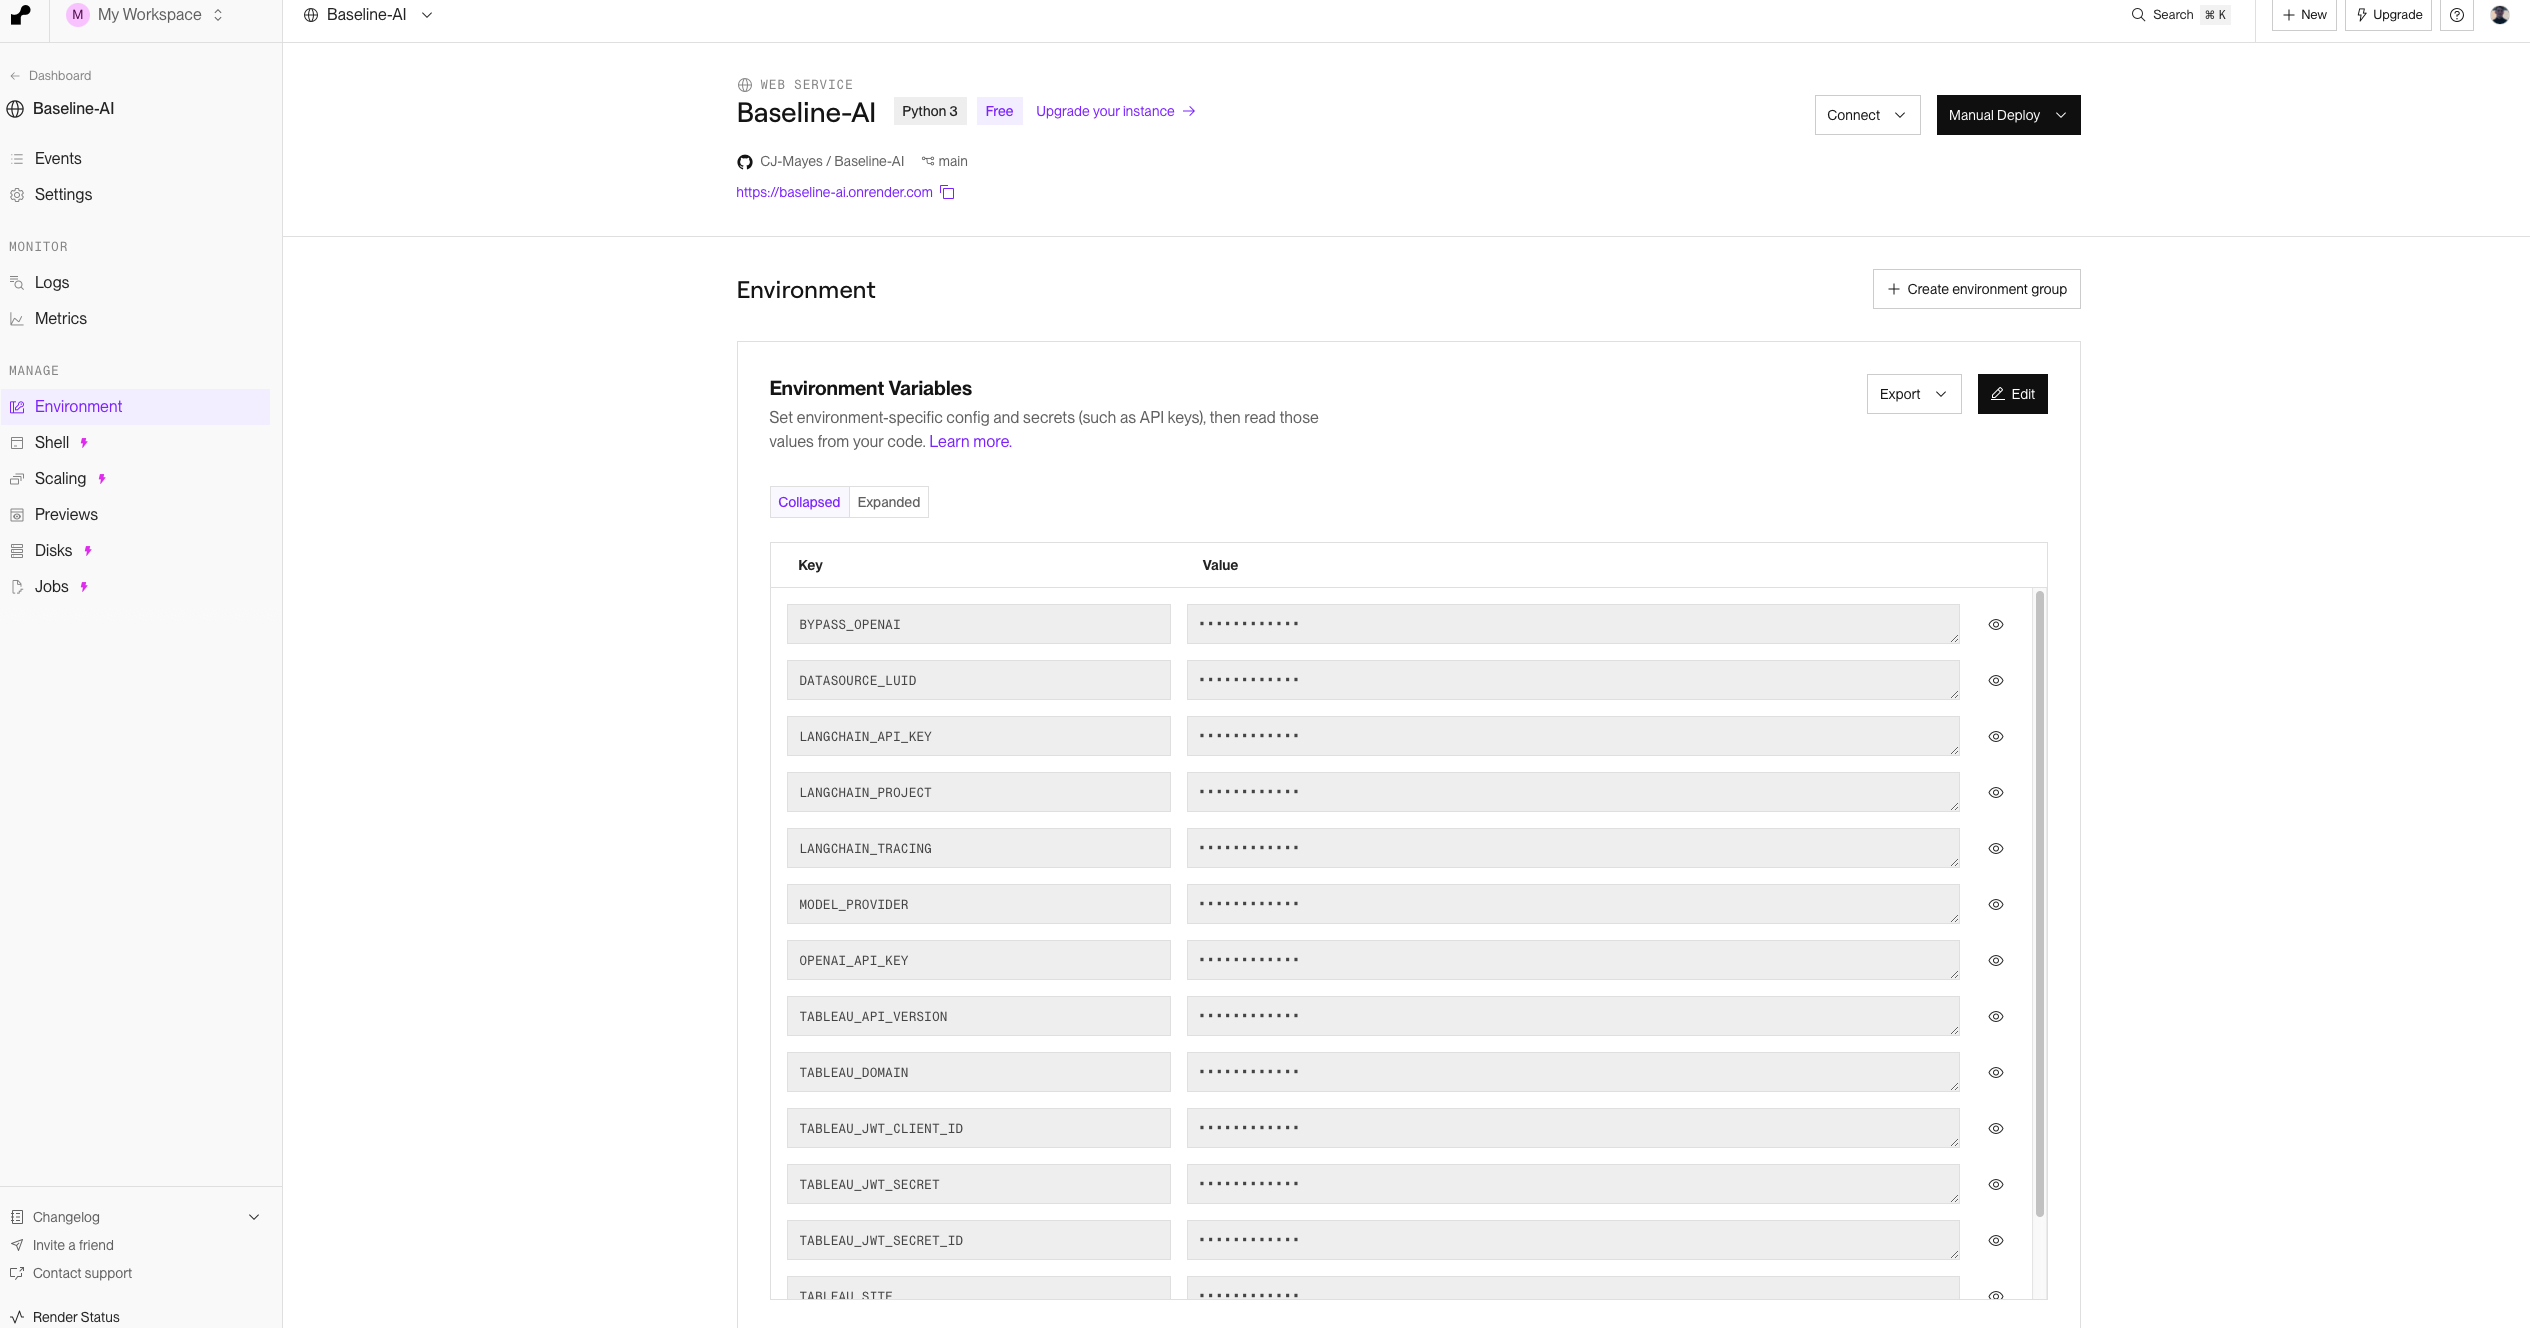
Task: Open Shell in the sidebar
Action: click(x=52, y=443)
